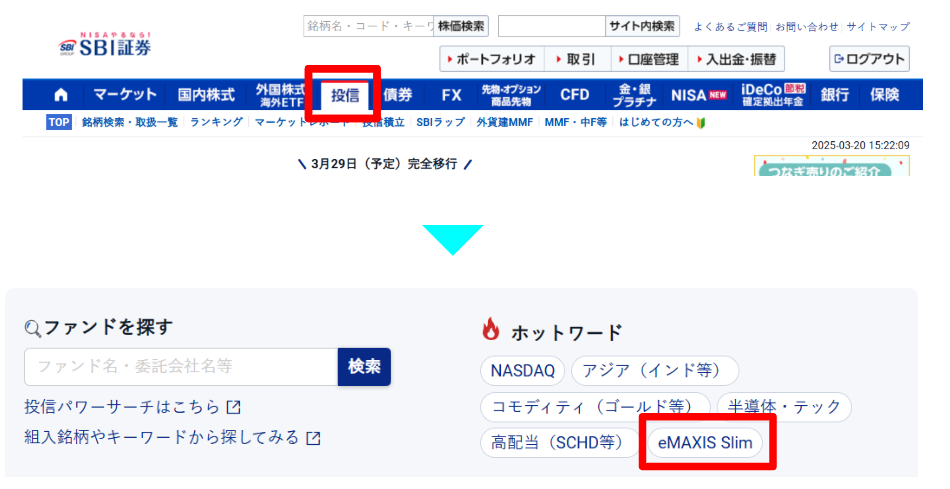Open お問い合わせ link
This screenshot has height=489, width=950.
[x=807, y=27]
